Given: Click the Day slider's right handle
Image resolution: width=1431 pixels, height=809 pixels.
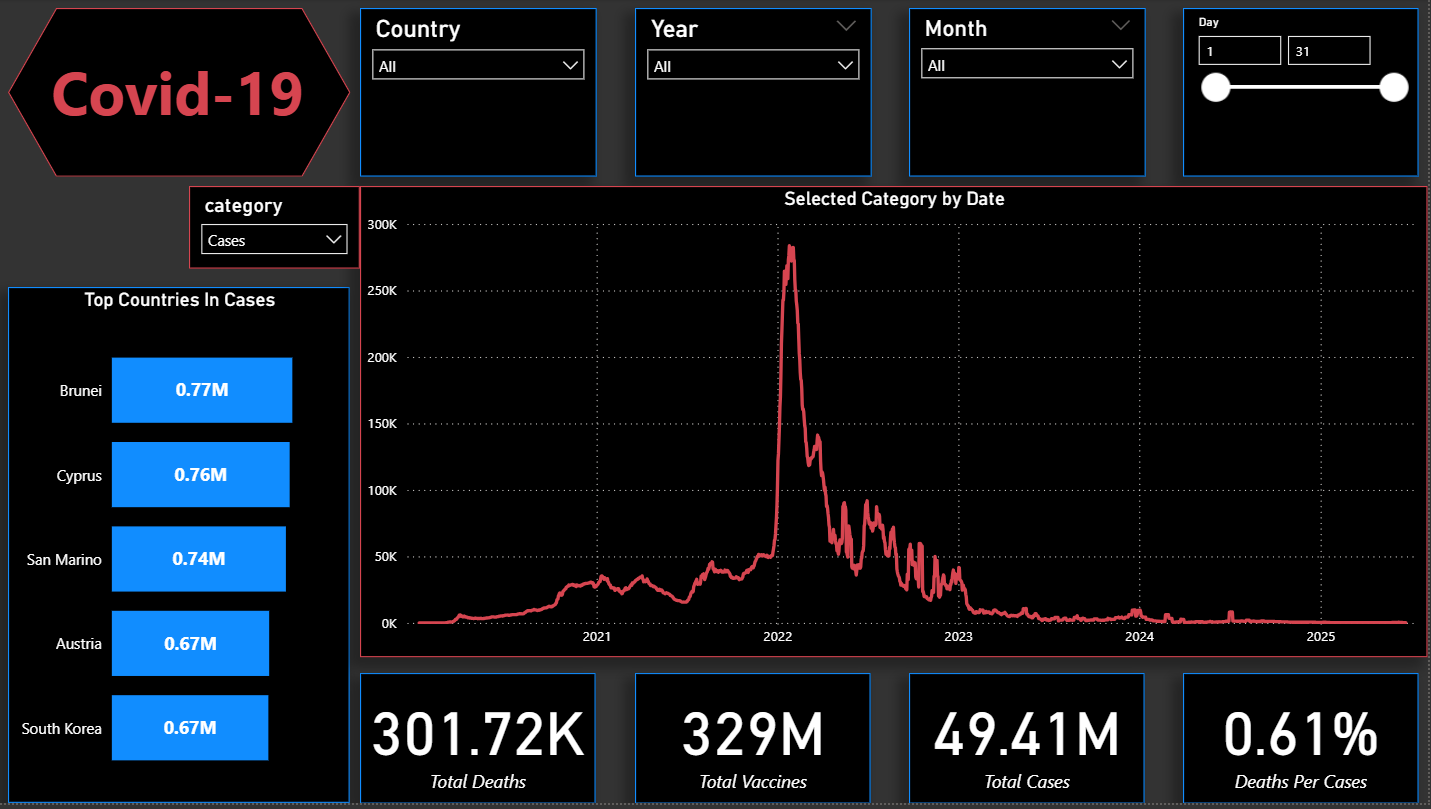Looking at the screenshot, I should [x=1393, y=88].
